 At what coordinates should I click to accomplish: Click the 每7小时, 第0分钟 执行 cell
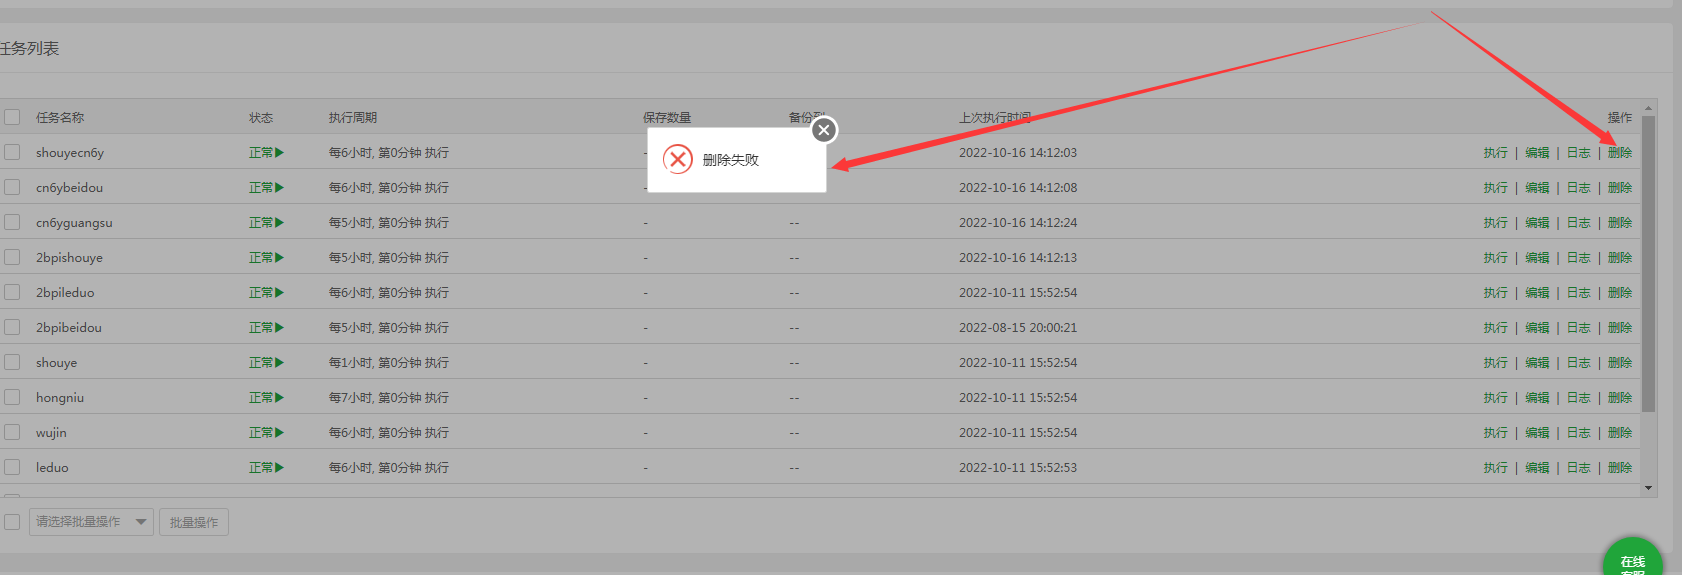coord(389,398)
